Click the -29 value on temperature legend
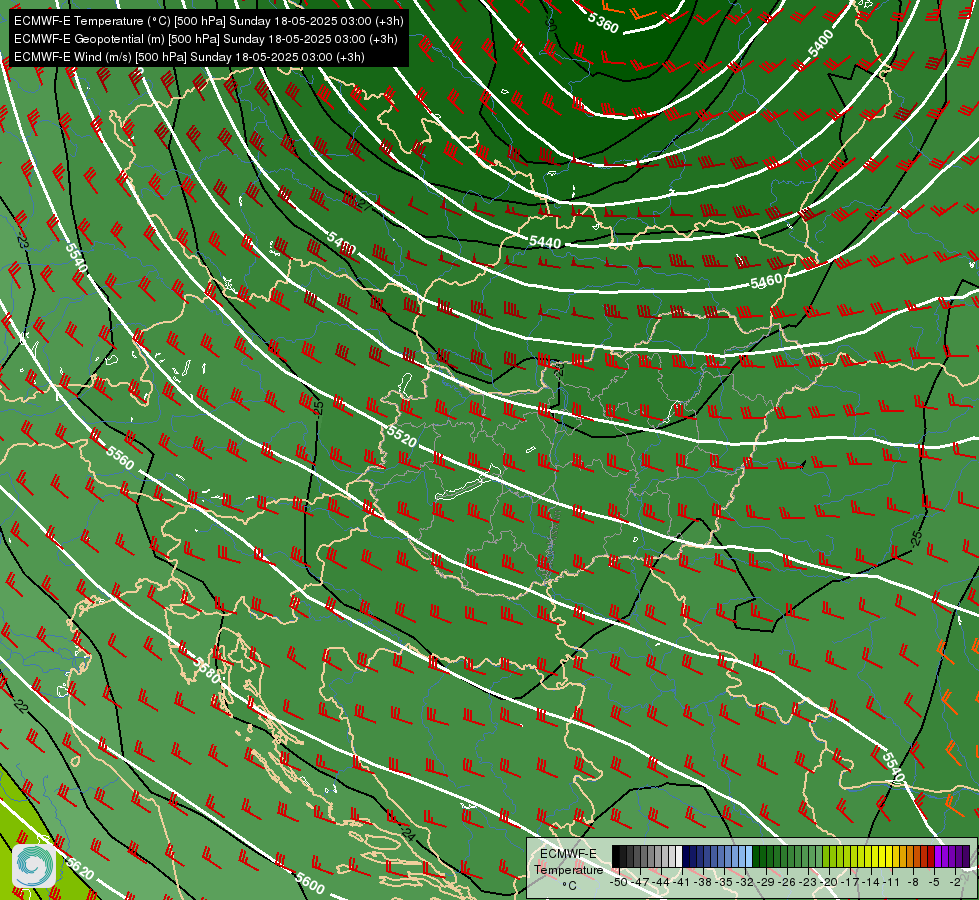The width and height of the screenshot is (979, 900). pos(767,882)
